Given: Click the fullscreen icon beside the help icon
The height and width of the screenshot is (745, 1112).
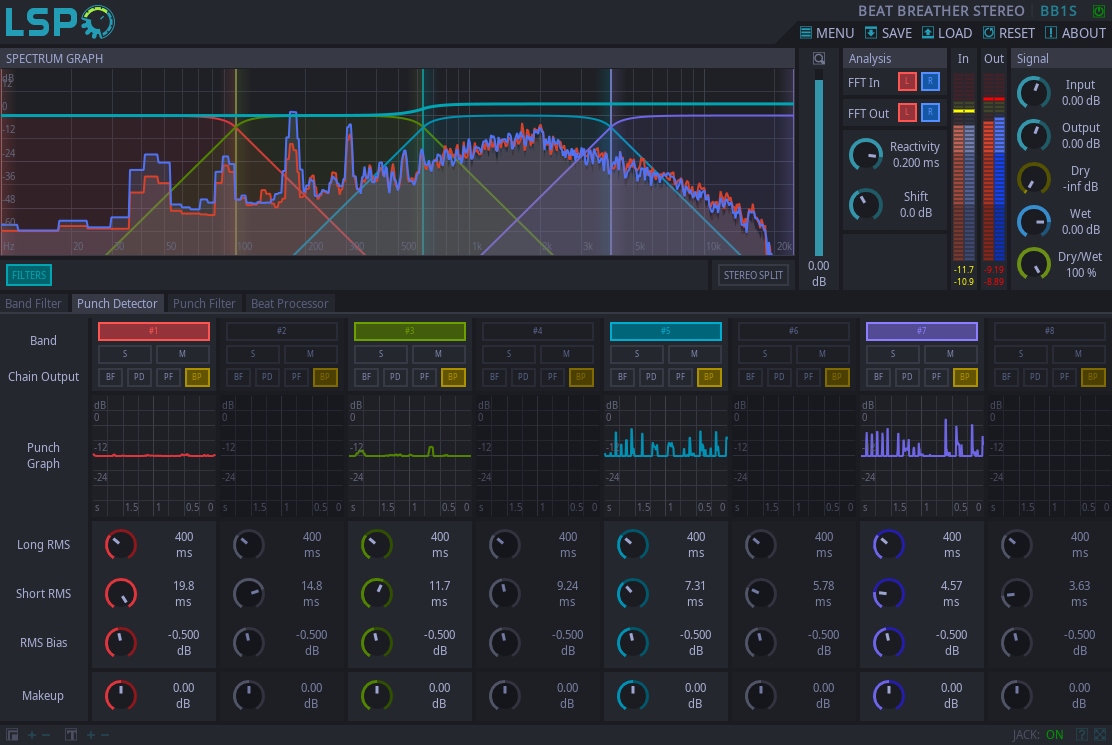Looking at the screenshot, I should (x=1100, y=735).
